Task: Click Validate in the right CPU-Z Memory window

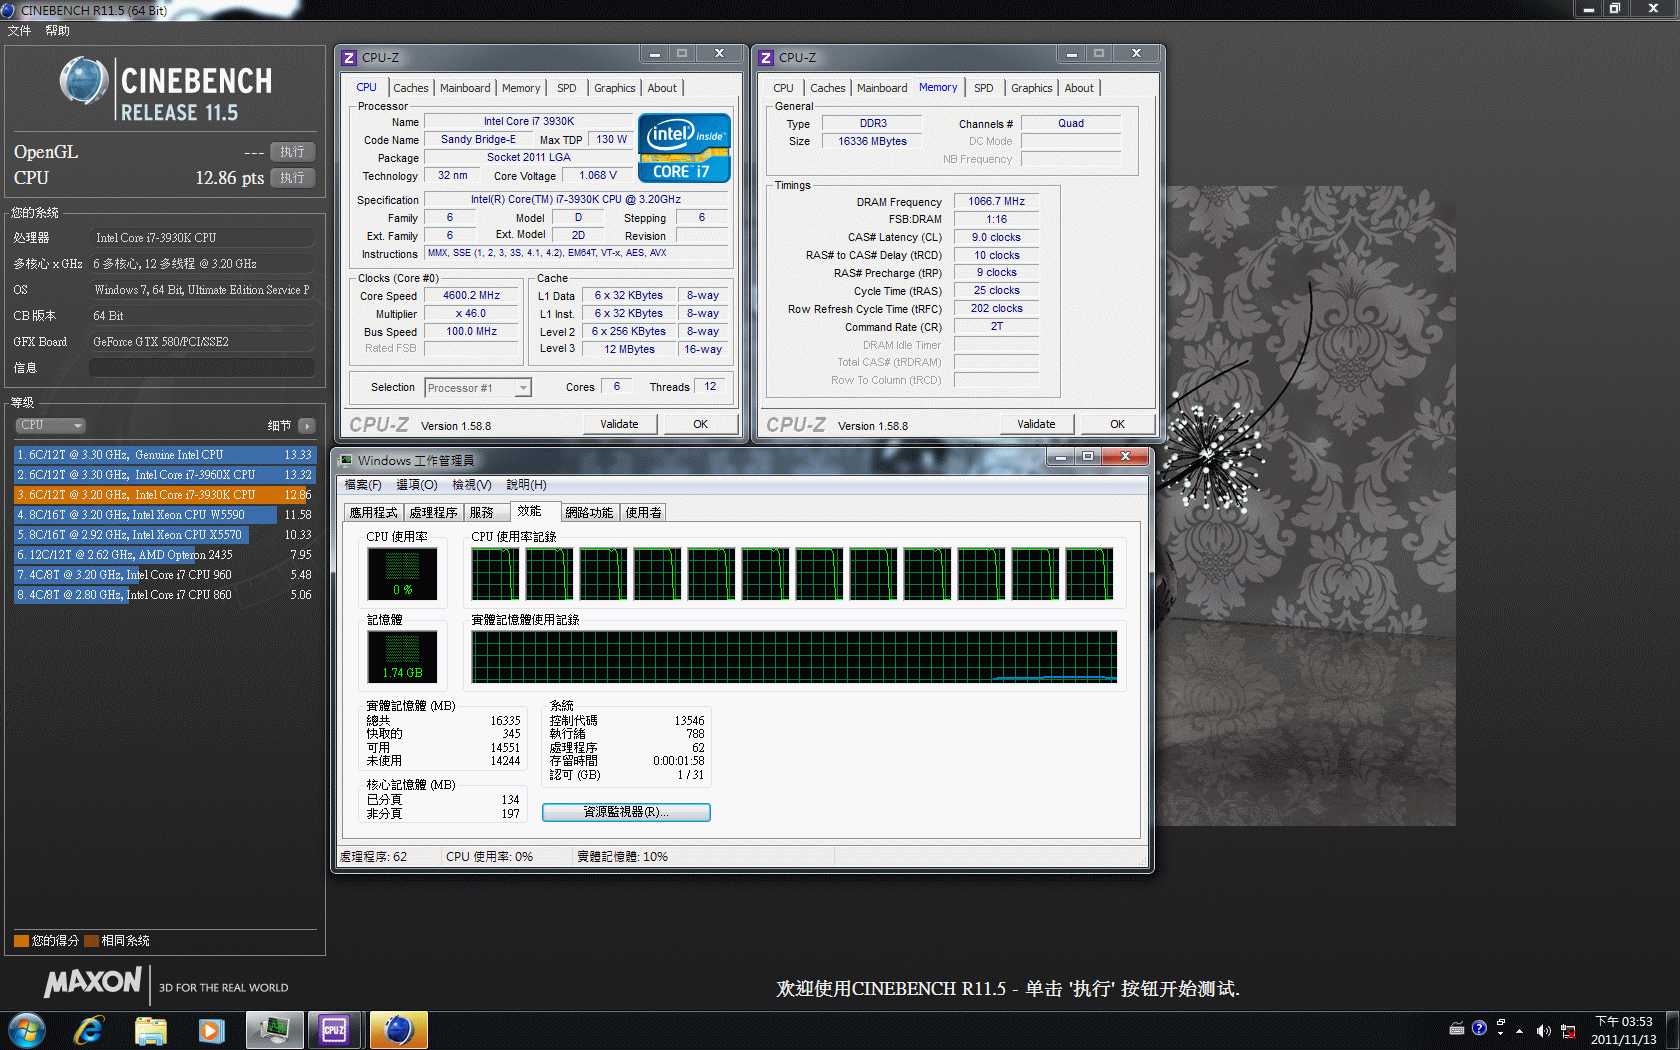Action: click(1036, 424)
